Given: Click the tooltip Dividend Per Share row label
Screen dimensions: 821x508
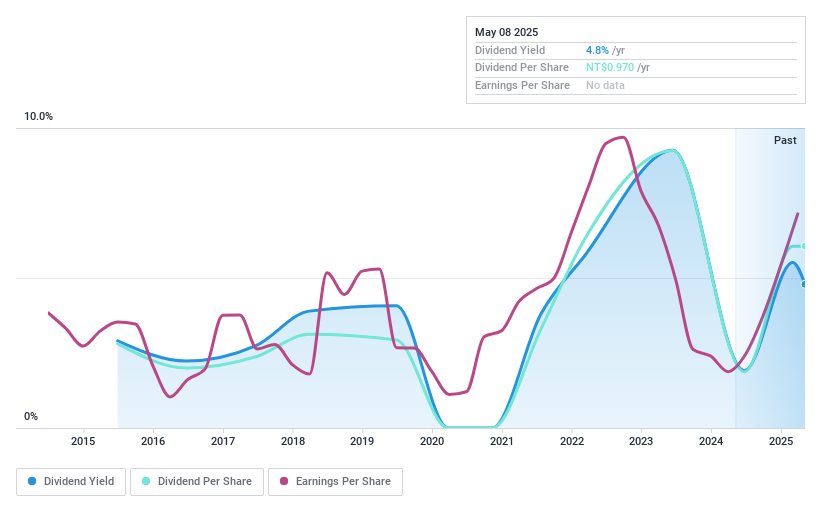Looking at the screenshot, I should (x=522, y=67).
